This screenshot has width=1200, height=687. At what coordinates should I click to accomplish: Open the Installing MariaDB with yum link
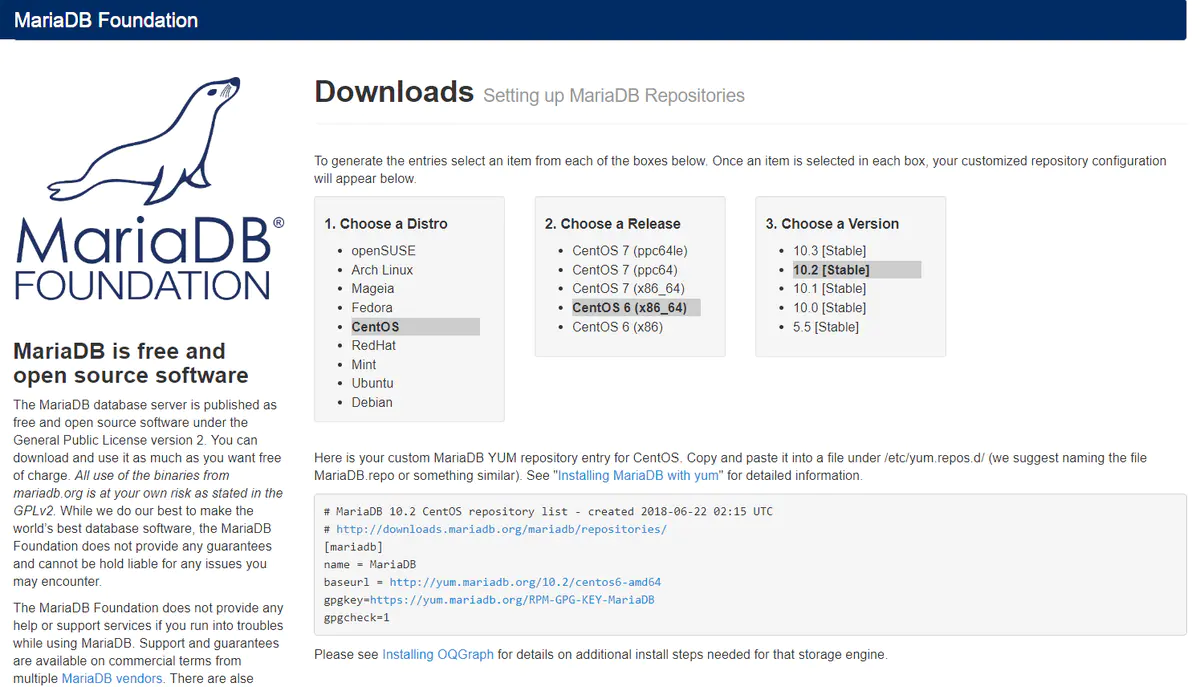tap(639, 476)
